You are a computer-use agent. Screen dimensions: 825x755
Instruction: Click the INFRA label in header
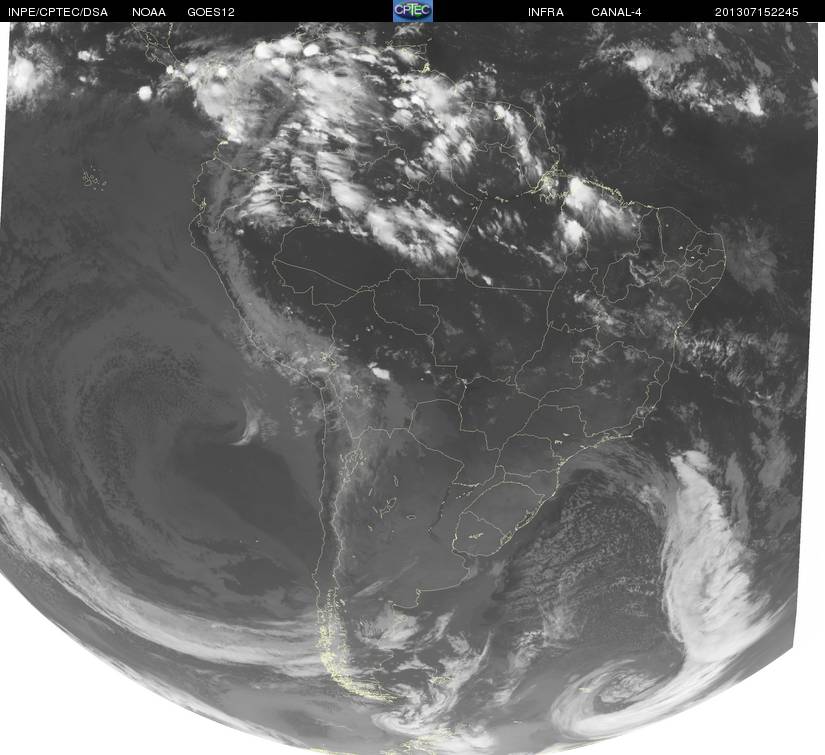(546, 12)
